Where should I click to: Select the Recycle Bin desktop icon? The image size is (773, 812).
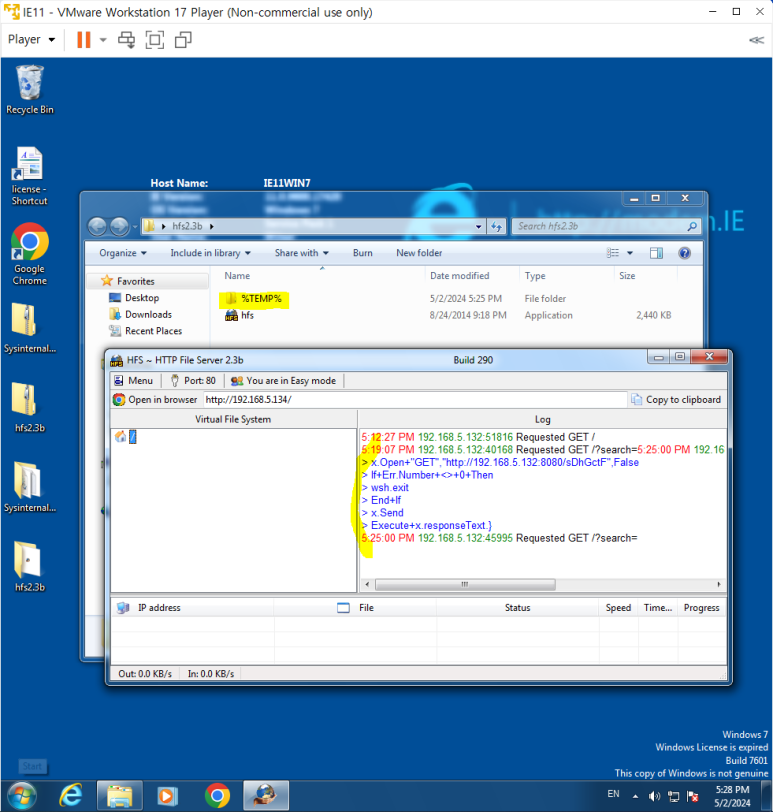(30, 89)
